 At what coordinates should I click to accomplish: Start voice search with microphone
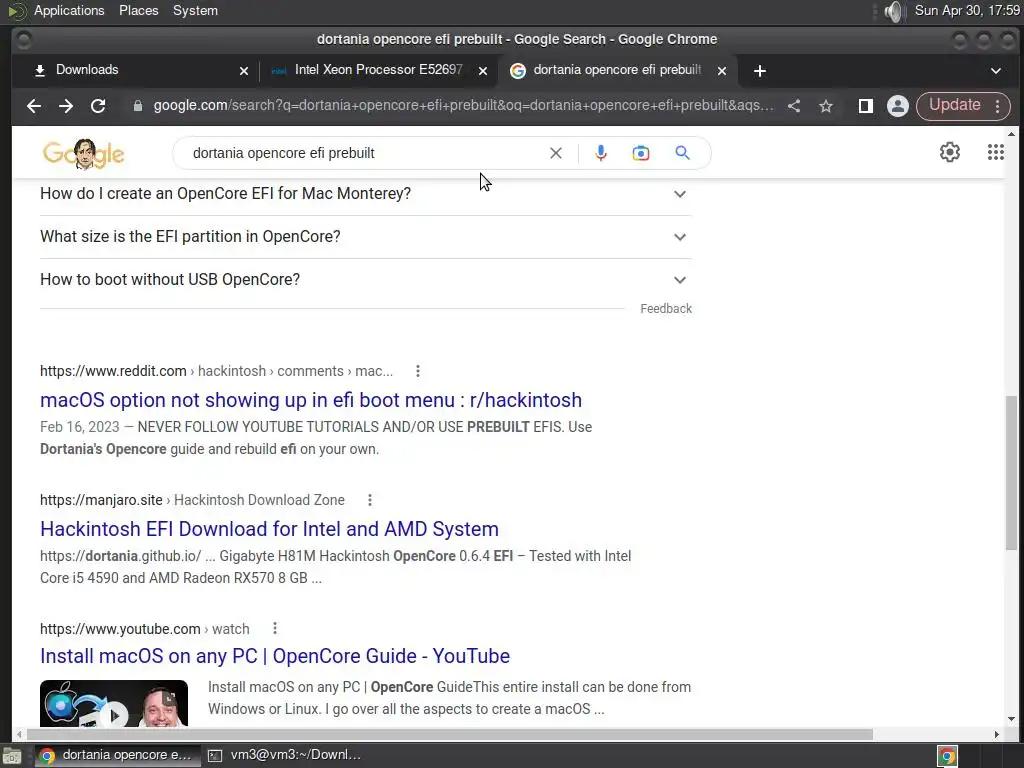pos(601,153)
